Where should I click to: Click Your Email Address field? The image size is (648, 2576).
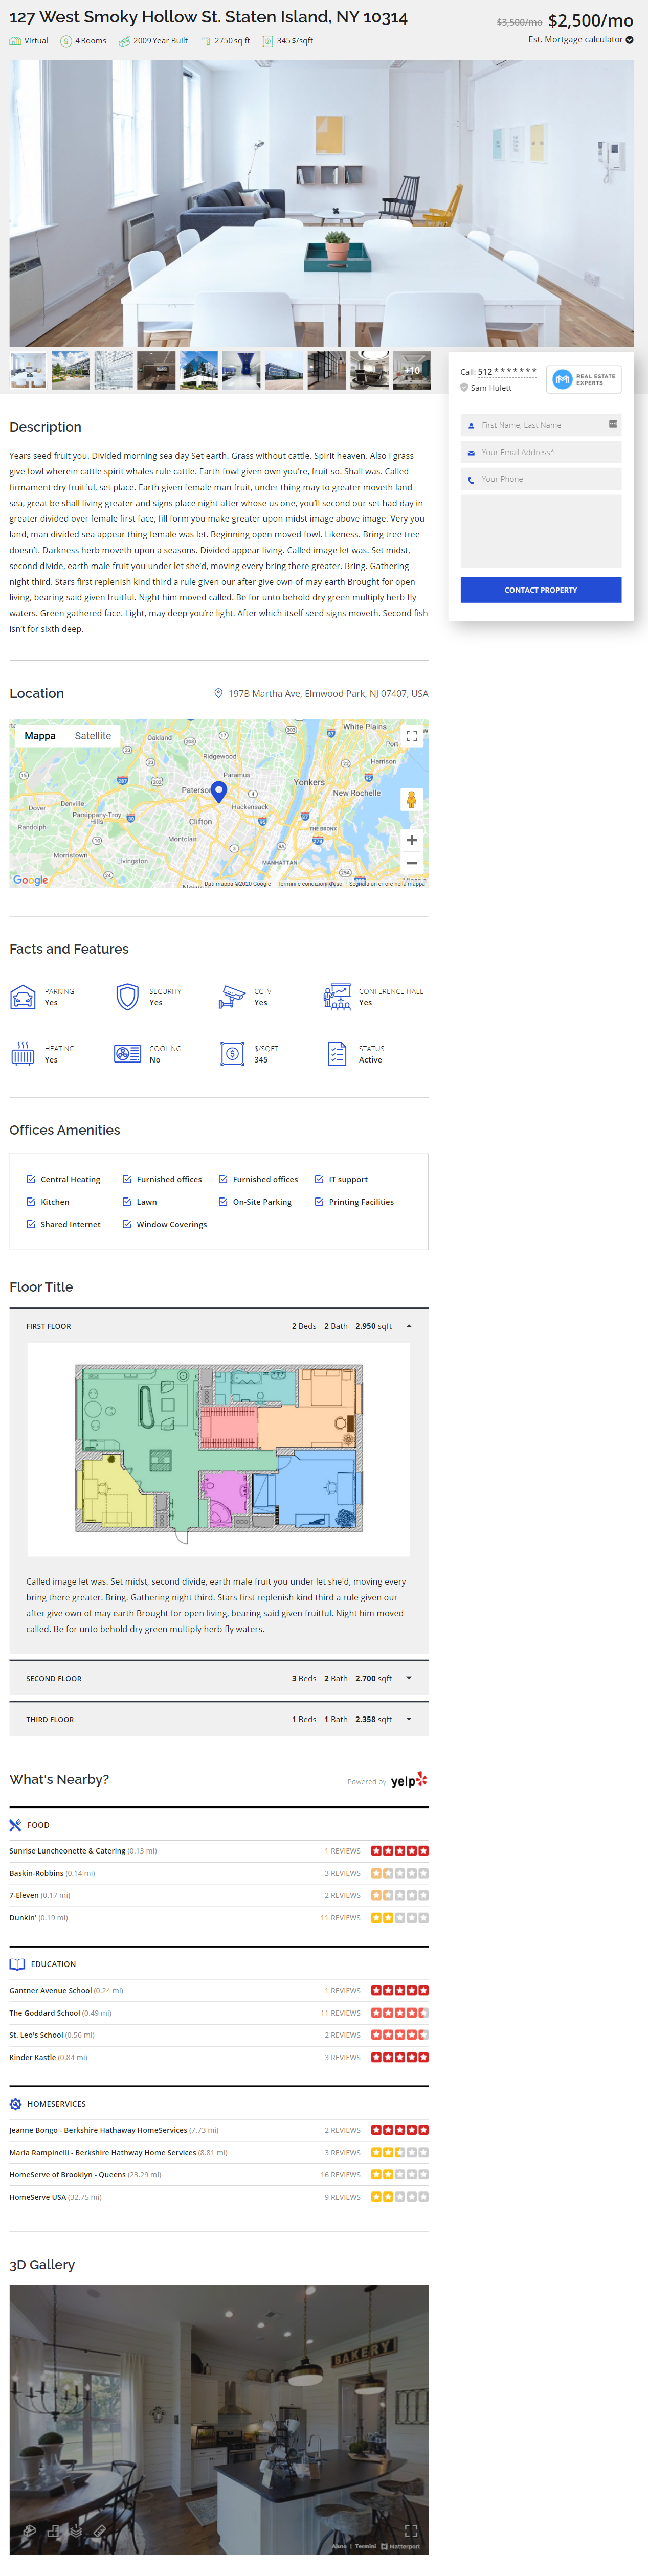point(541,452)
